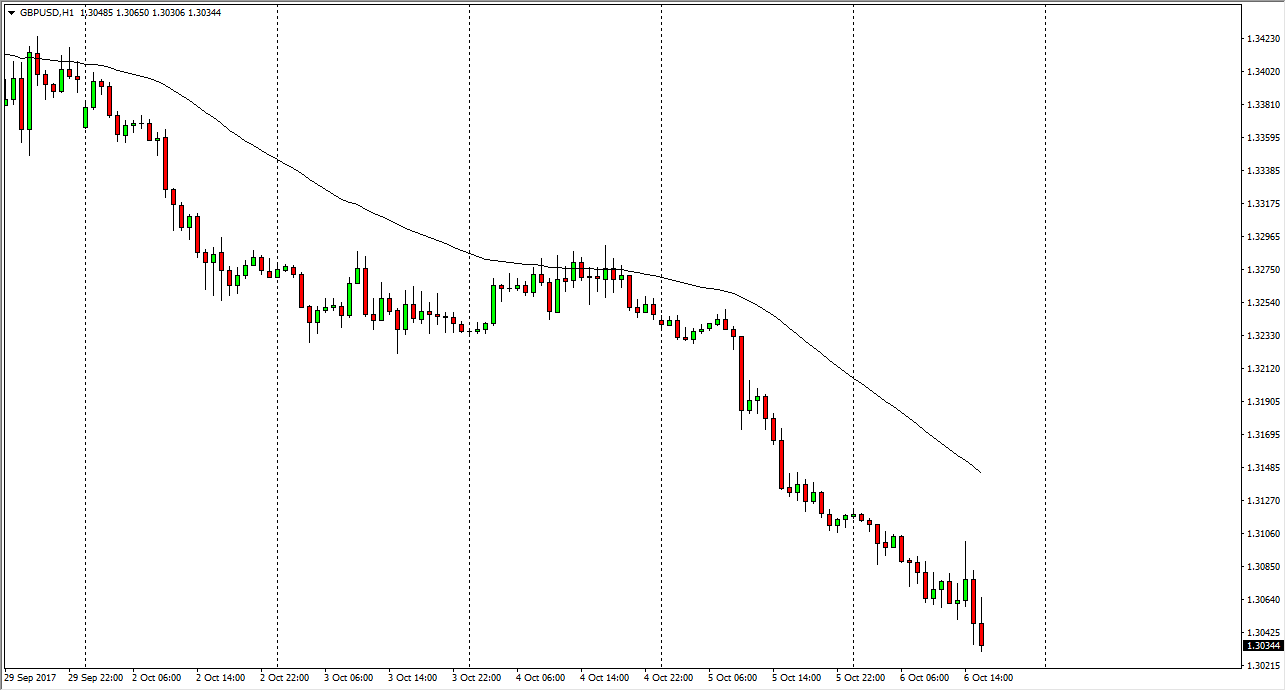
Task: Click the 1.34230 level on price axis
Action: [x=1263, y=39]
